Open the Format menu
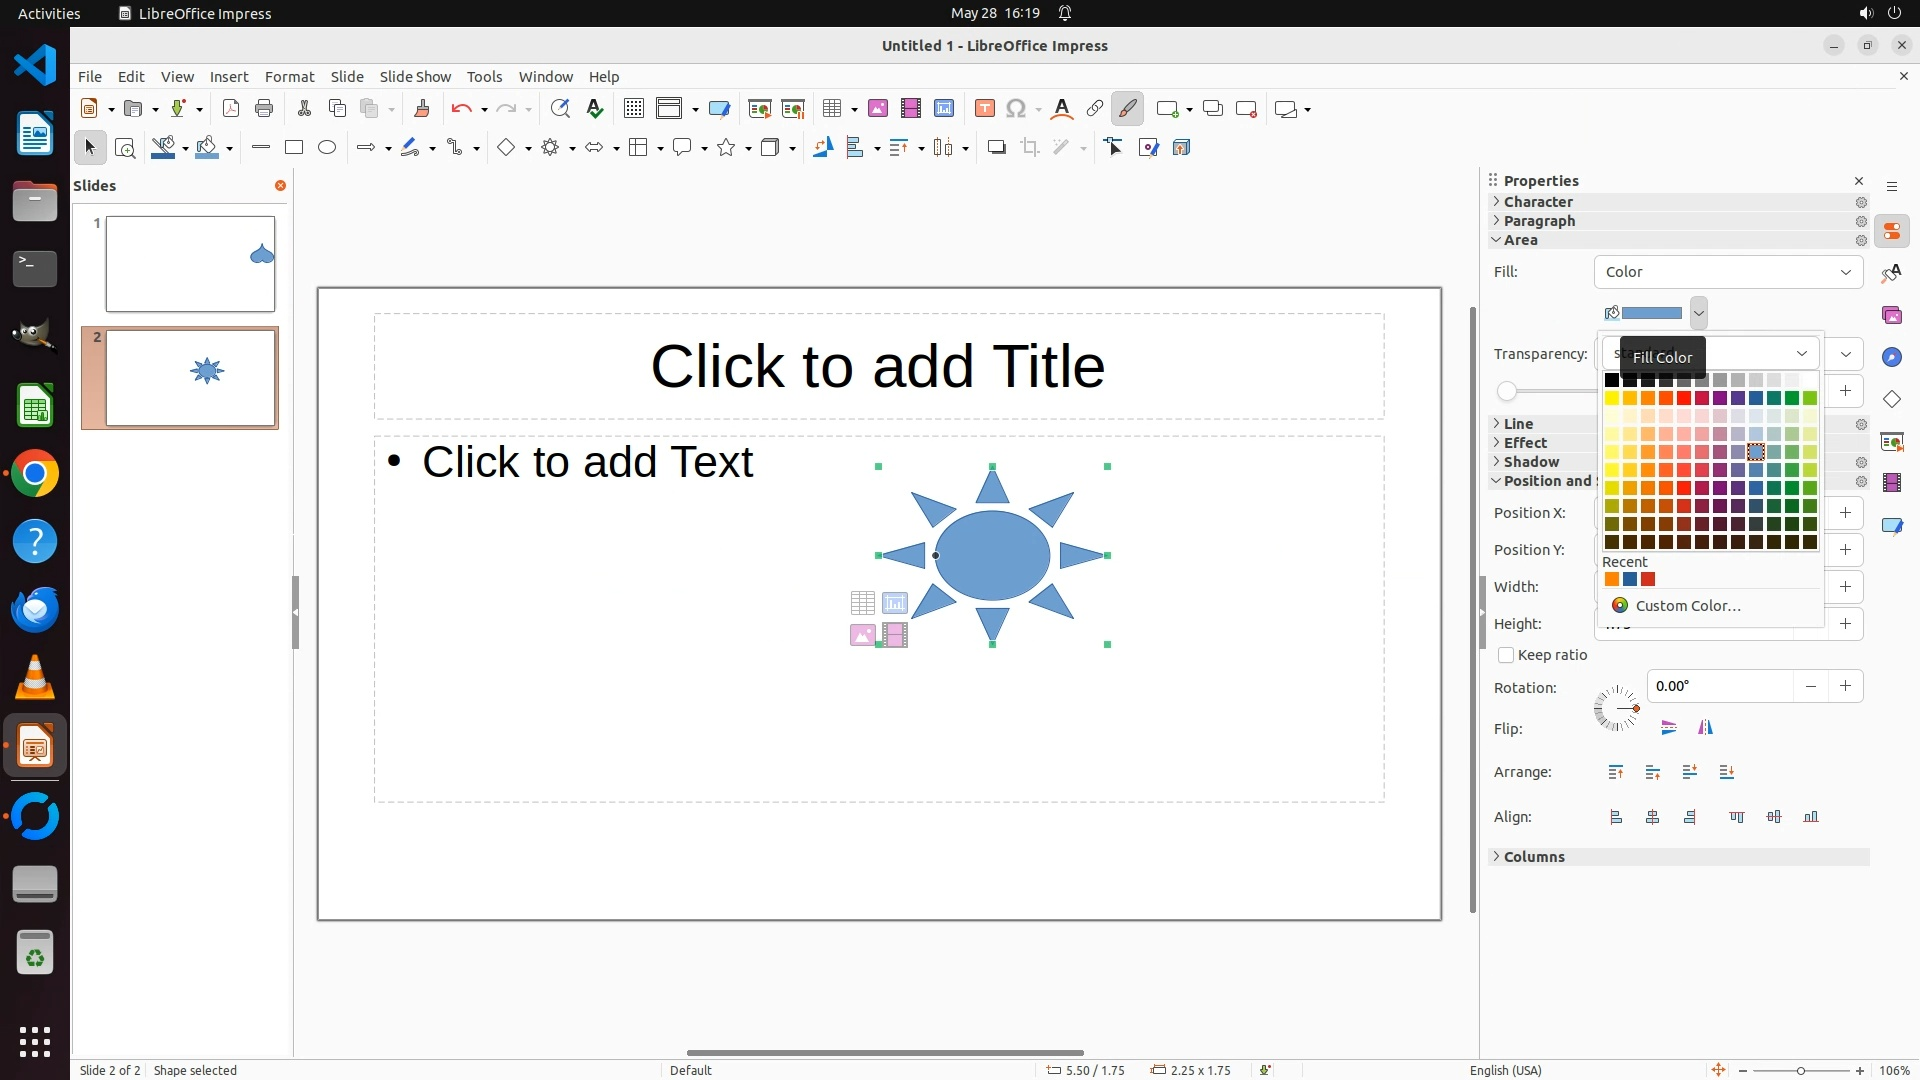The height and width of the screenshot is (1080, 1920). [x=289, y=77]
